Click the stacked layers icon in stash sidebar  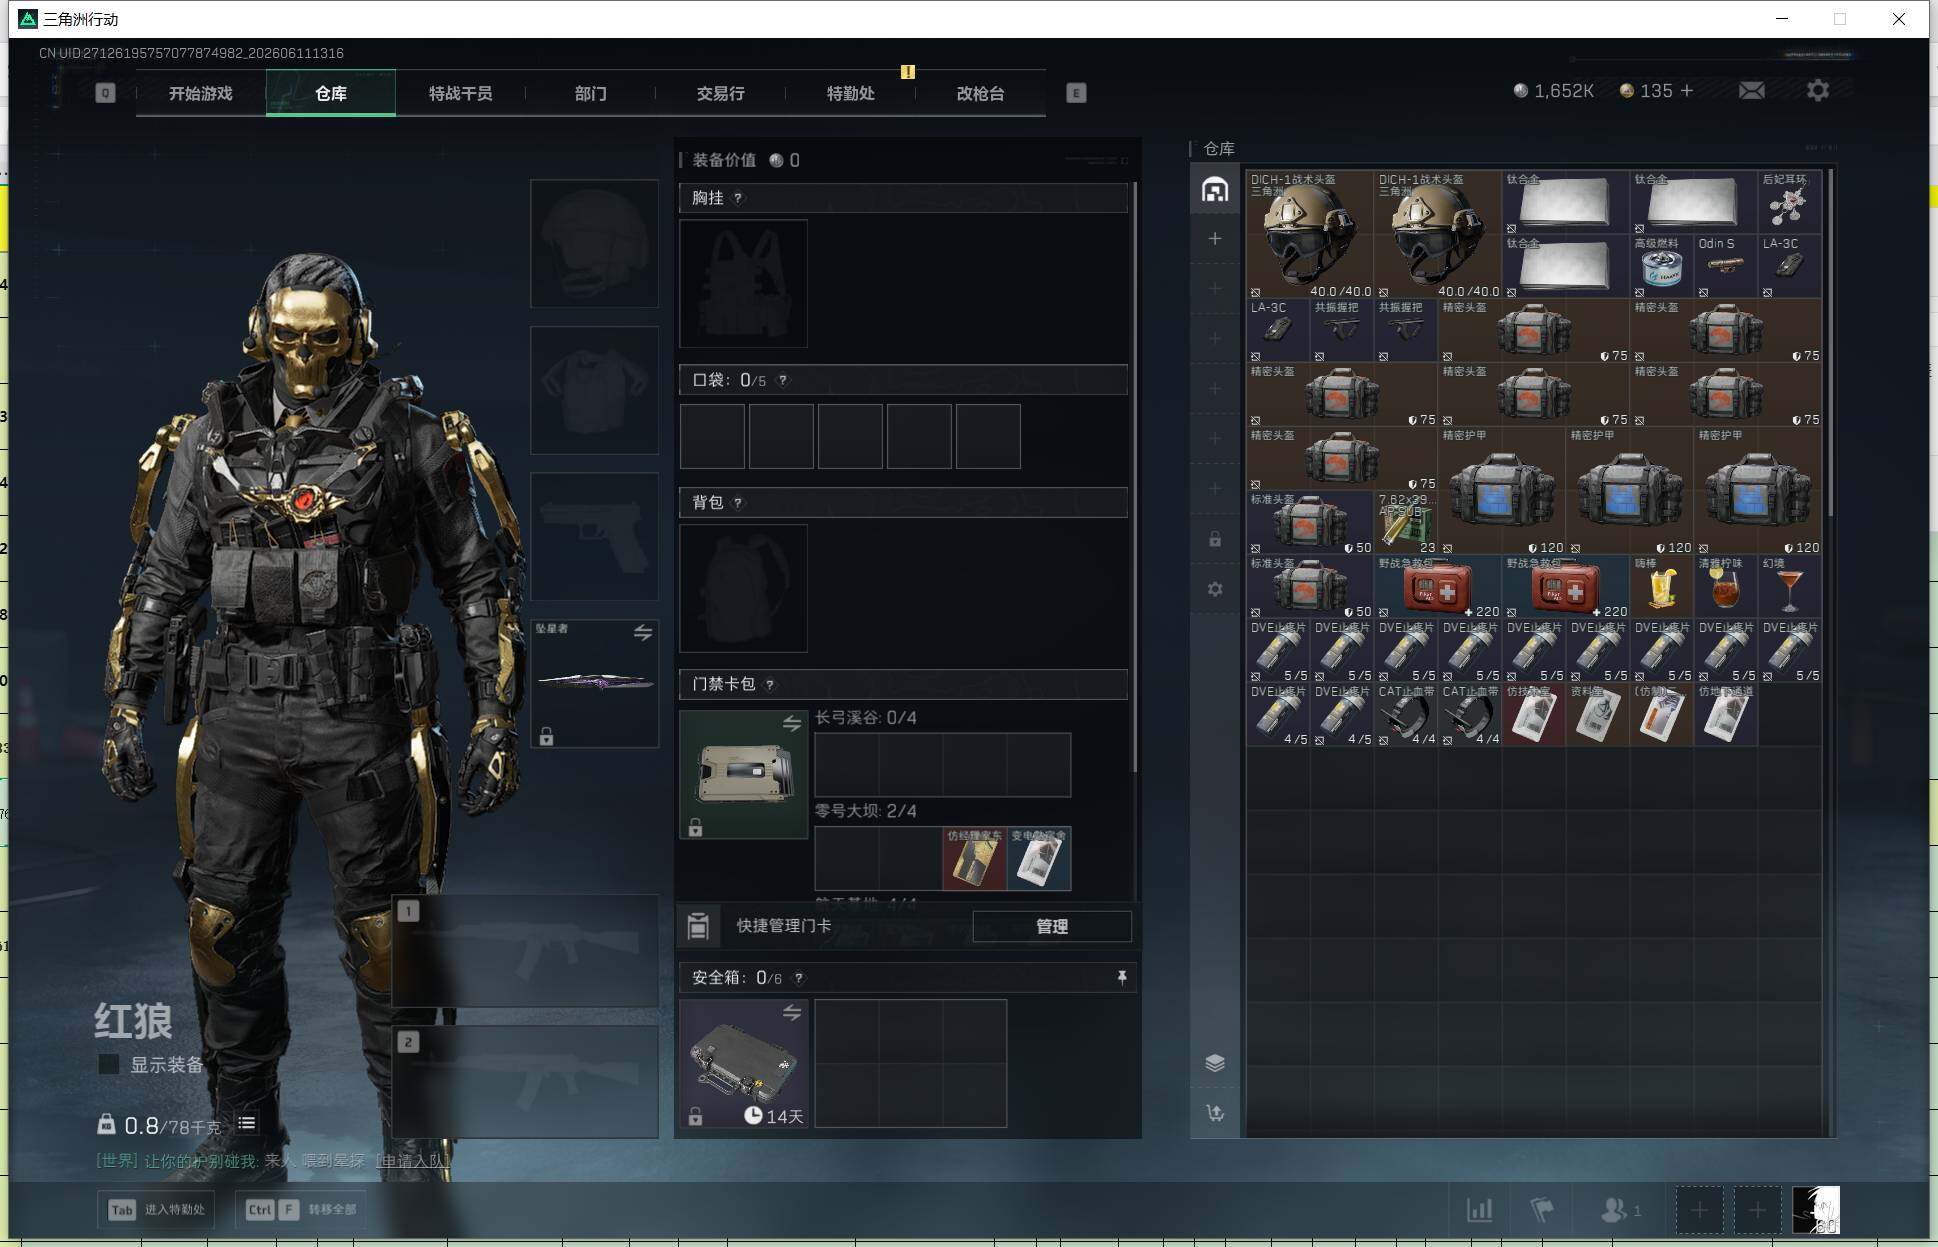[x=1215, y=1063]
